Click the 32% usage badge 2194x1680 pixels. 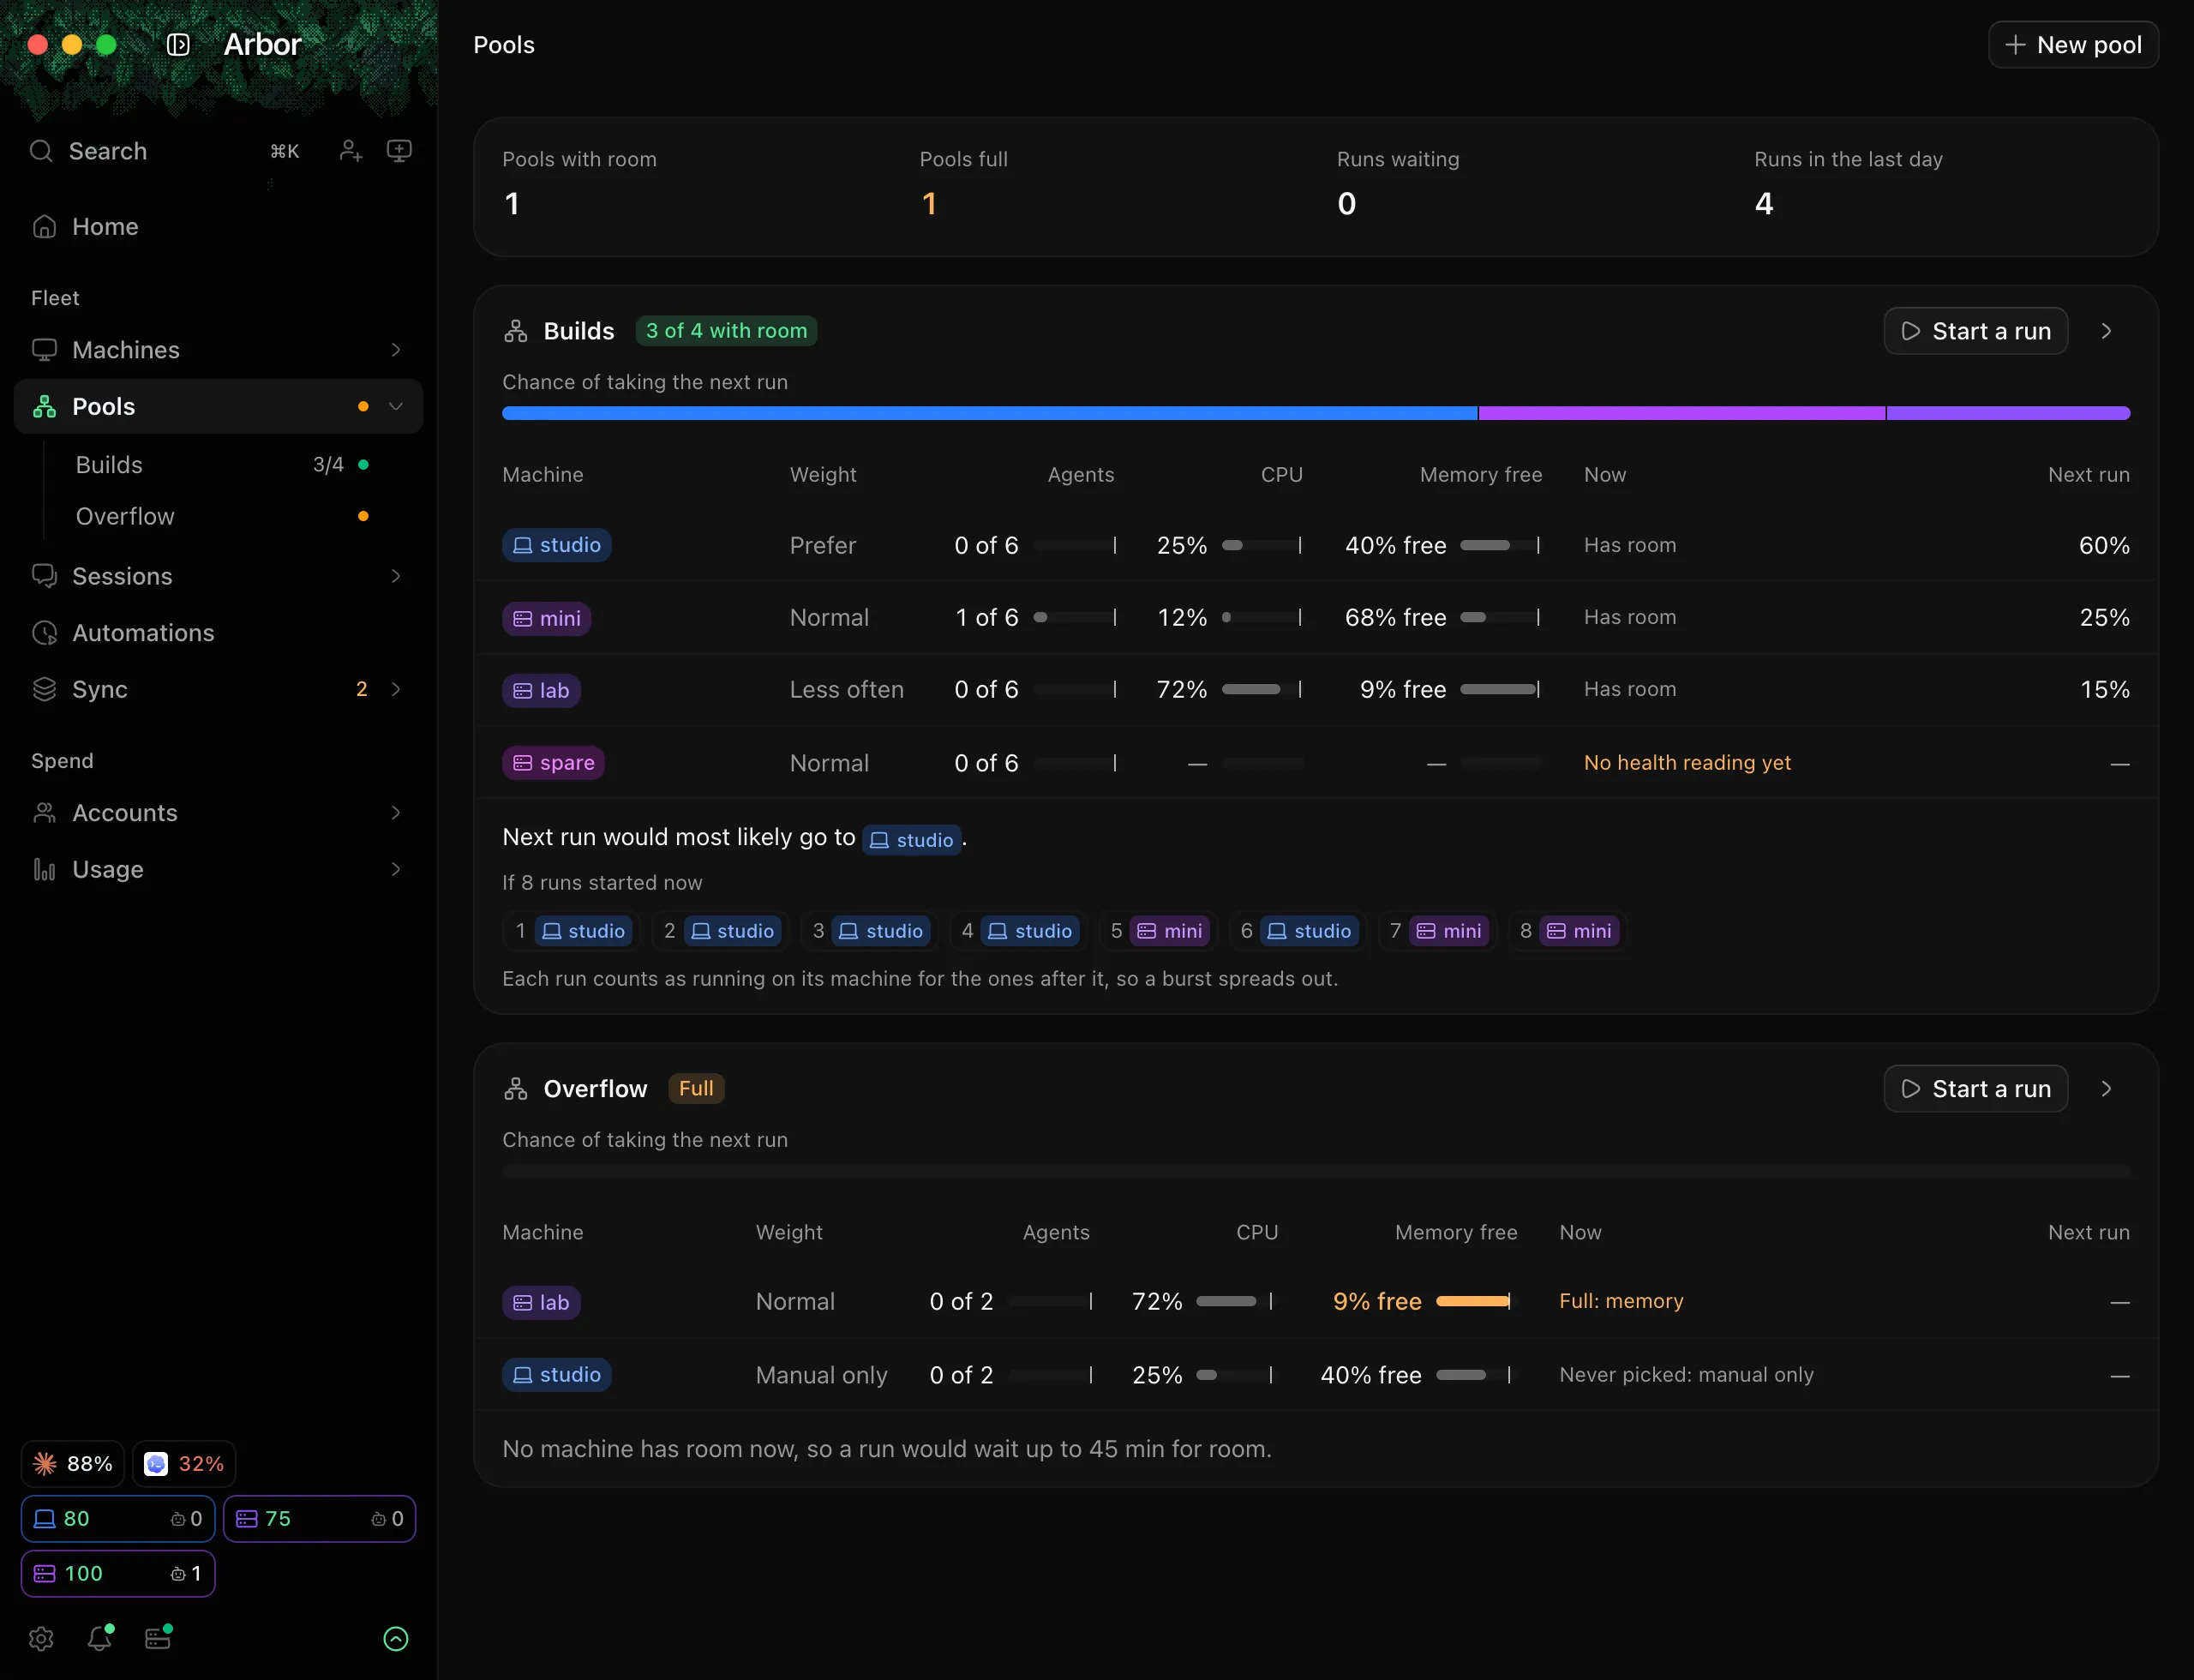[184, 1464]
